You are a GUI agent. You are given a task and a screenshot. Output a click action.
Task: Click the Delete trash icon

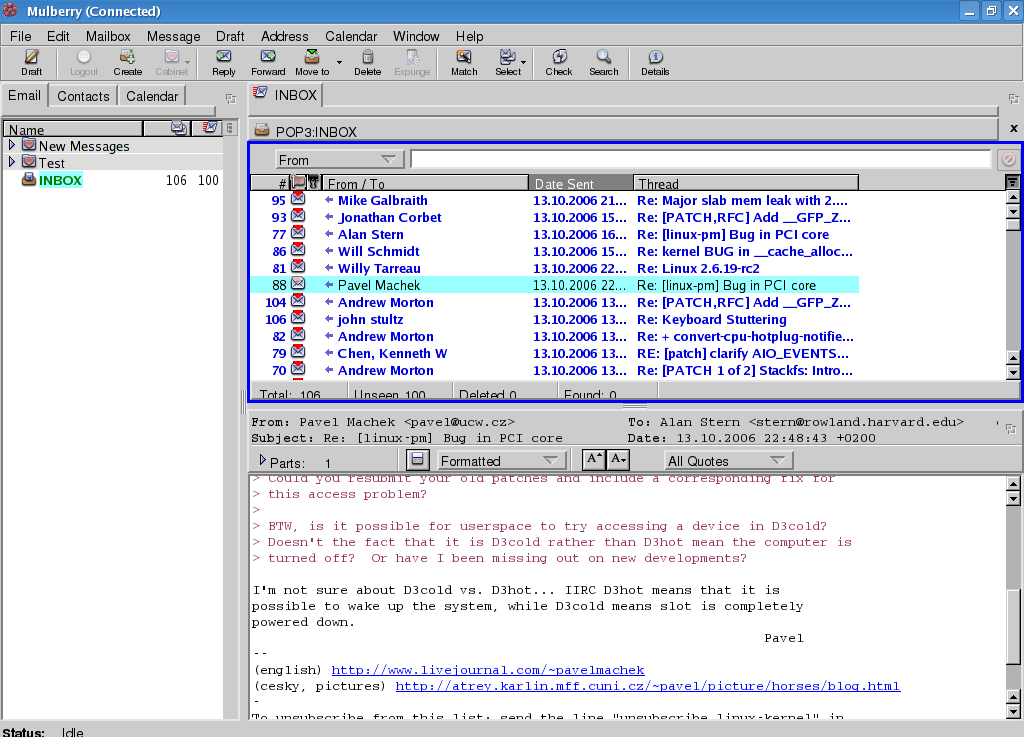point(367,62)
